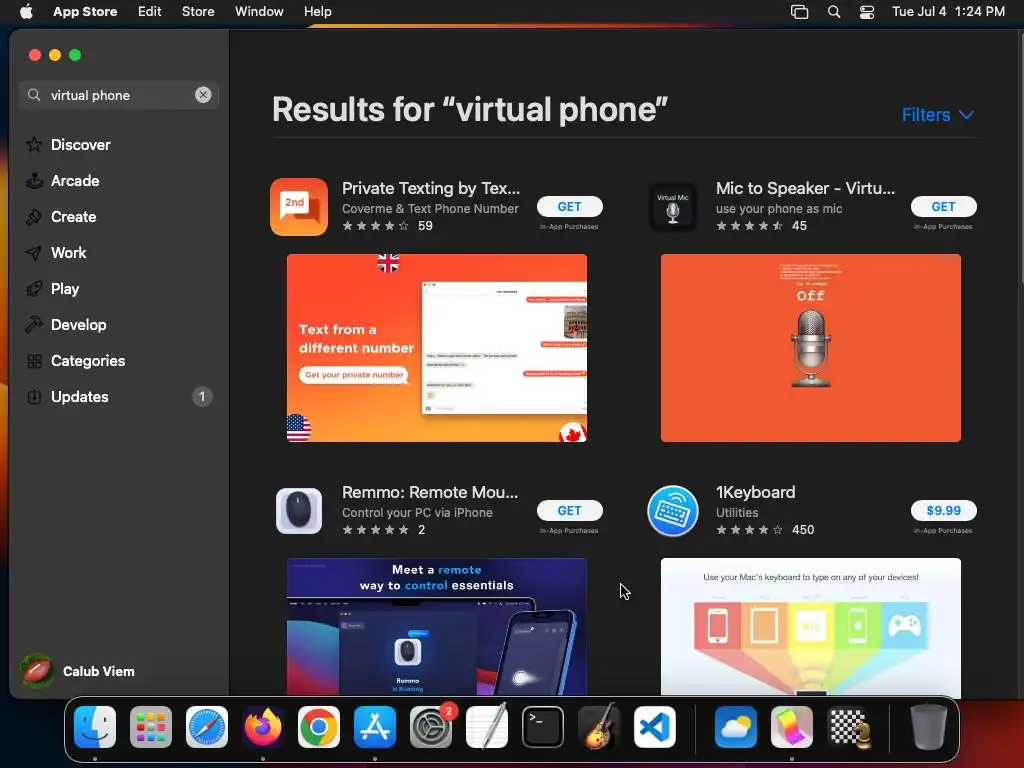
Task: Get Private Texting by Text app
Action: 569,206
